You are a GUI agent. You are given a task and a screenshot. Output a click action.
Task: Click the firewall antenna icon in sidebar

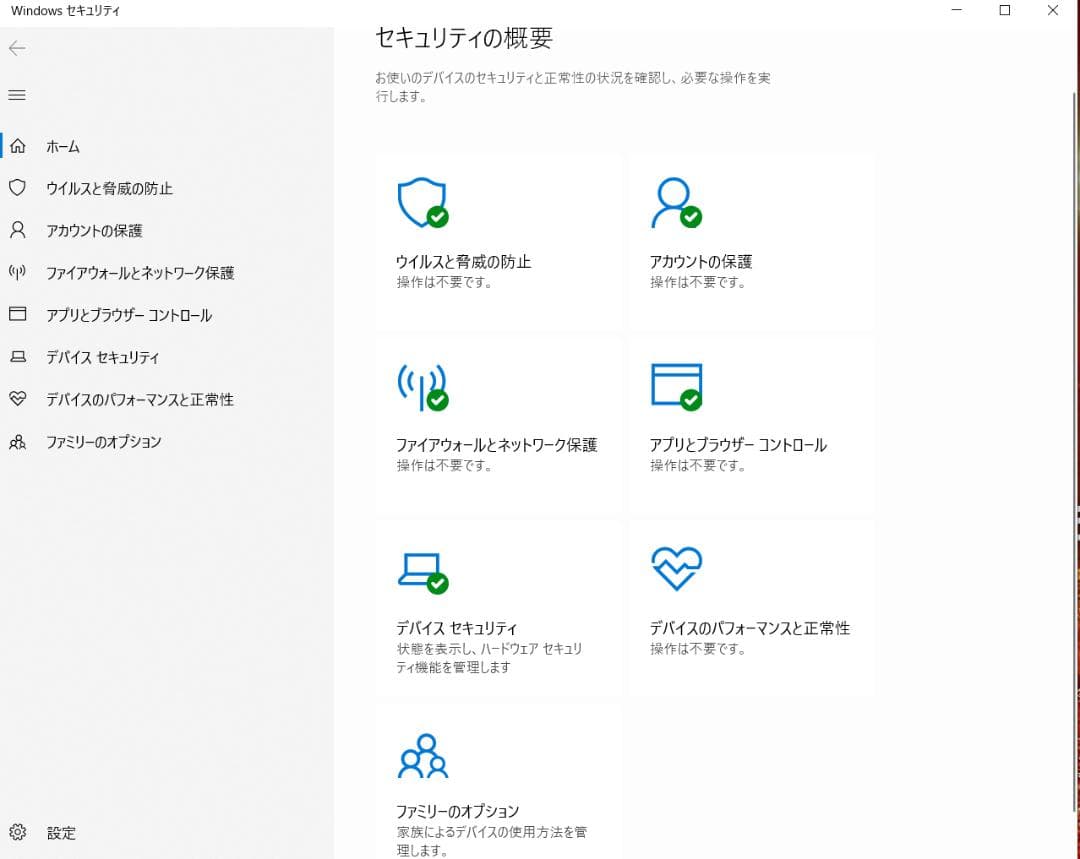[x=17, y=271]
